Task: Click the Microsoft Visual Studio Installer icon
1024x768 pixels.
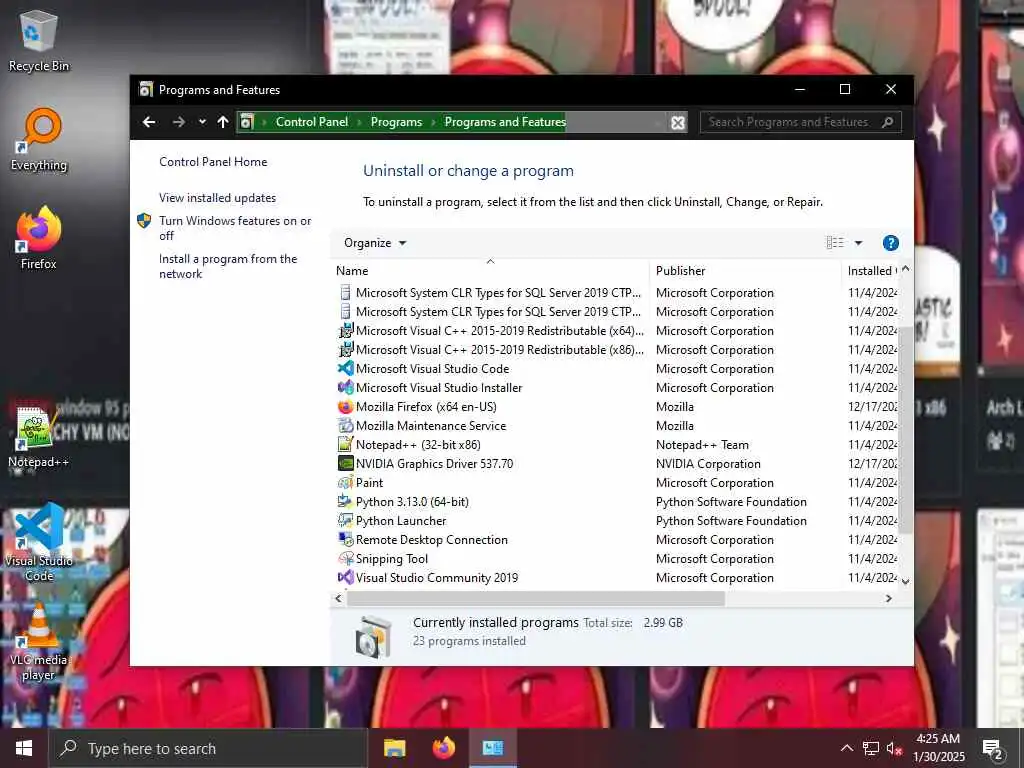Action: [x=345, y=388]
